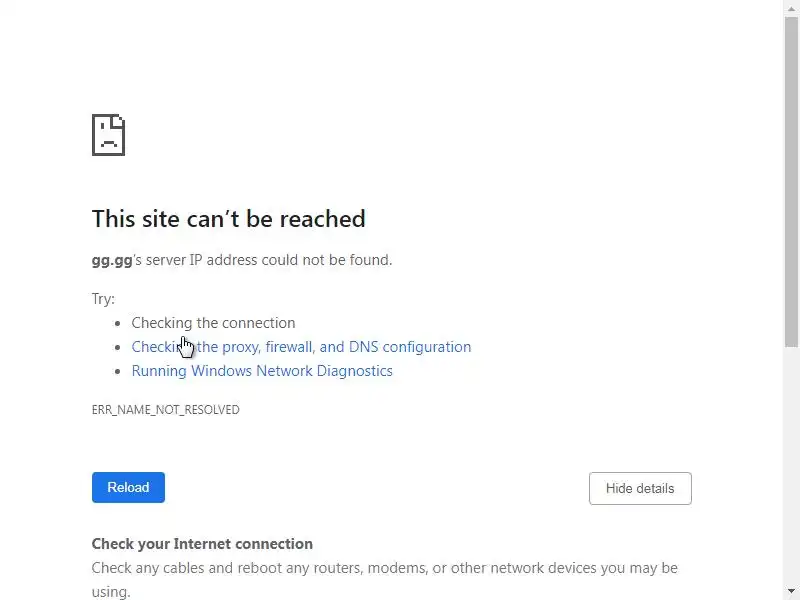Click the 'Checking the connection' list item
The width and height of the screenshot is (800, 600).
[x=213, y=323]
